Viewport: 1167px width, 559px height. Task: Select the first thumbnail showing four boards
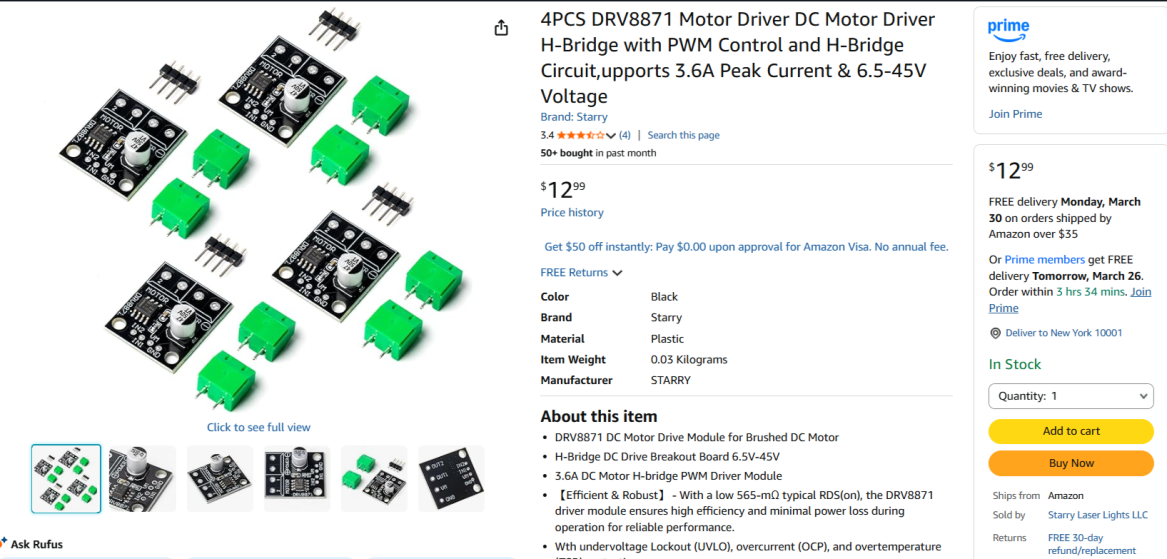coord(66,479)
